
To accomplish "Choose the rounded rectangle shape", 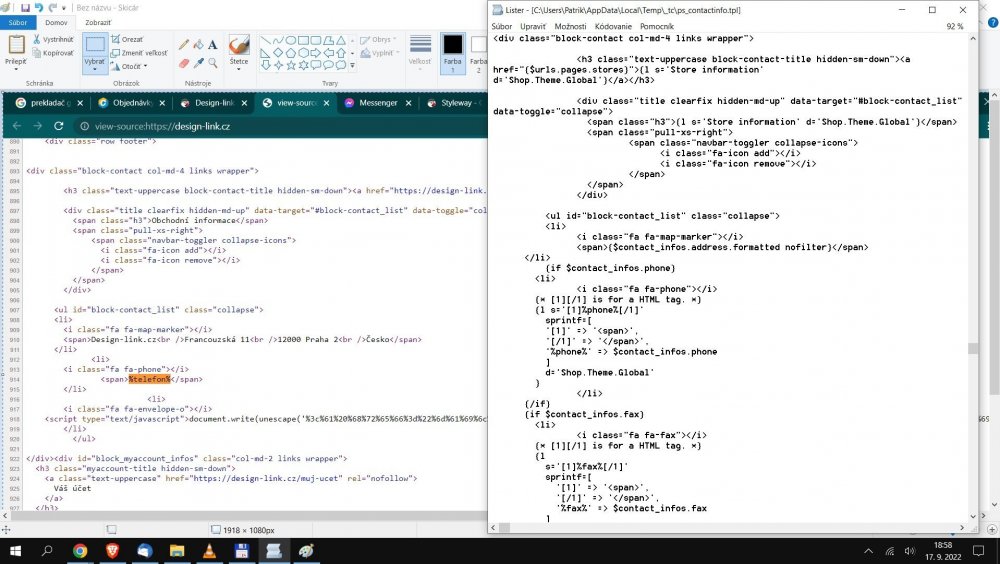I will (316, 40).
